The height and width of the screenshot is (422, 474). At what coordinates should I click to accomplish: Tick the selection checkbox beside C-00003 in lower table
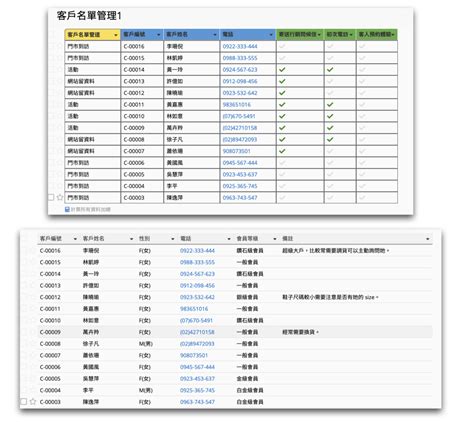coord(24,402)
